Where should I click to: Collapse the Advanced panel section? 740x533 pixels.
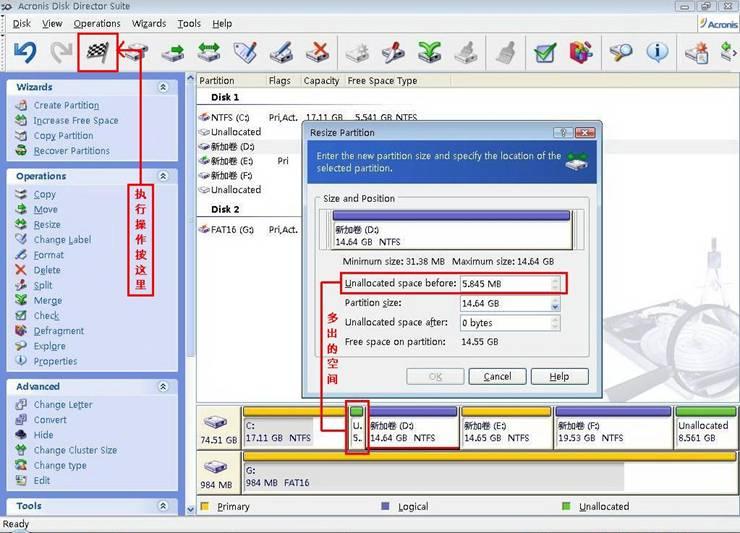tap(163, 386)
